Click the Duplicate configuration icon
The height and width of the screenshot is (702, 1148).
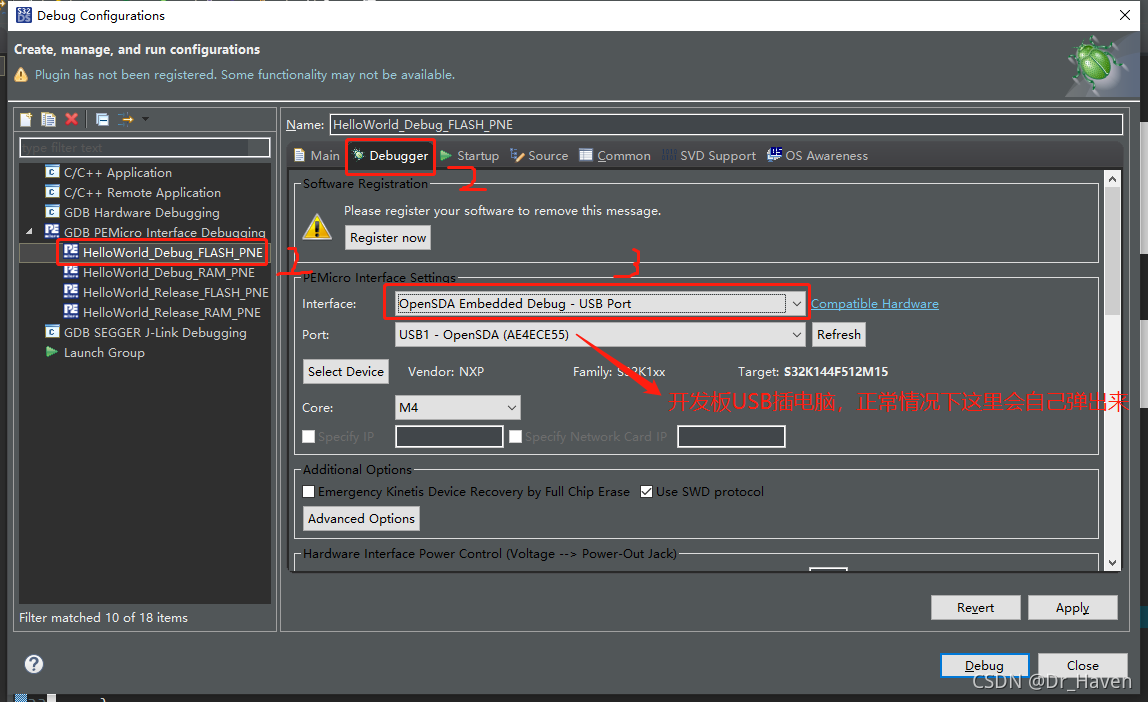click(48, 119)
